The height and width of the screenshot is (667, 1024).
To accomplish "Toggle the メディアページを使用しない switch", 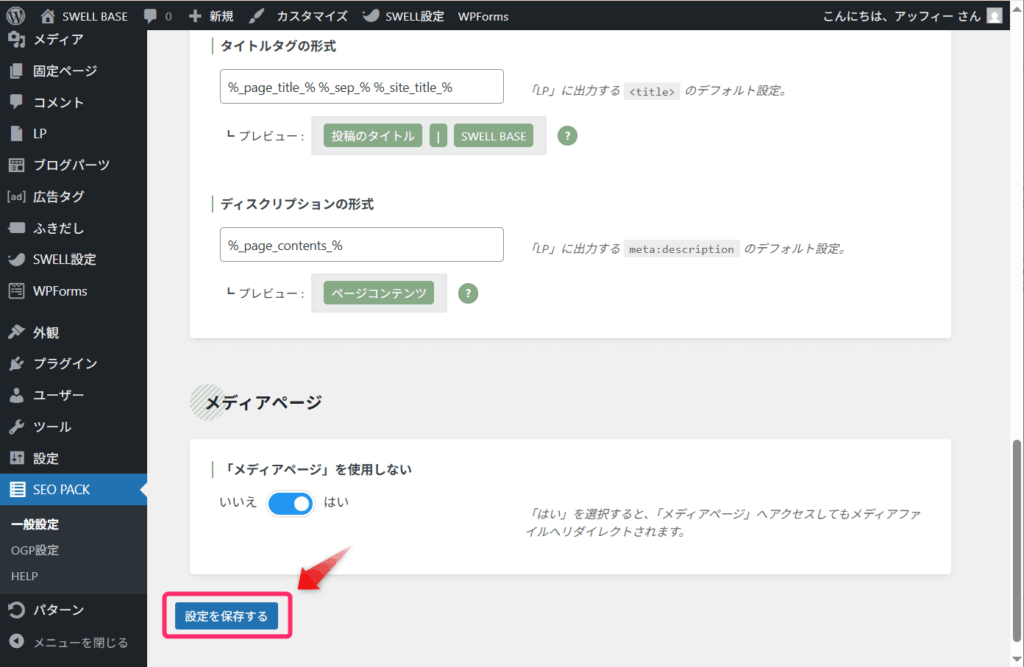I will point(291,504).
